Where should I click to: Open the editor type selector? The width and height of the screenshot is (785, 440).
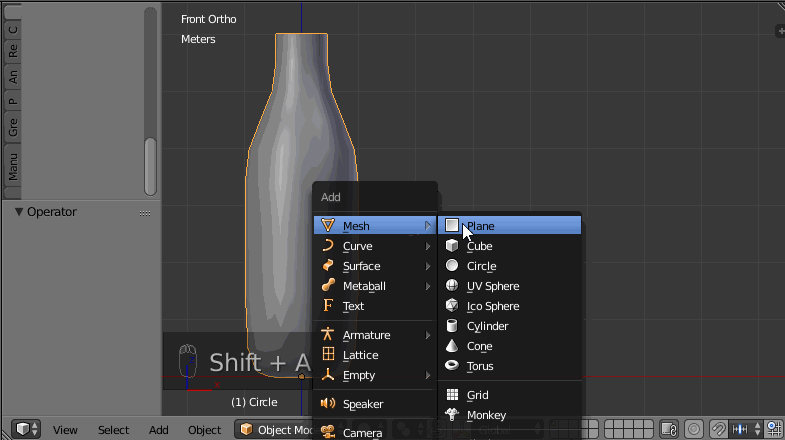click(x=26, y=429)
